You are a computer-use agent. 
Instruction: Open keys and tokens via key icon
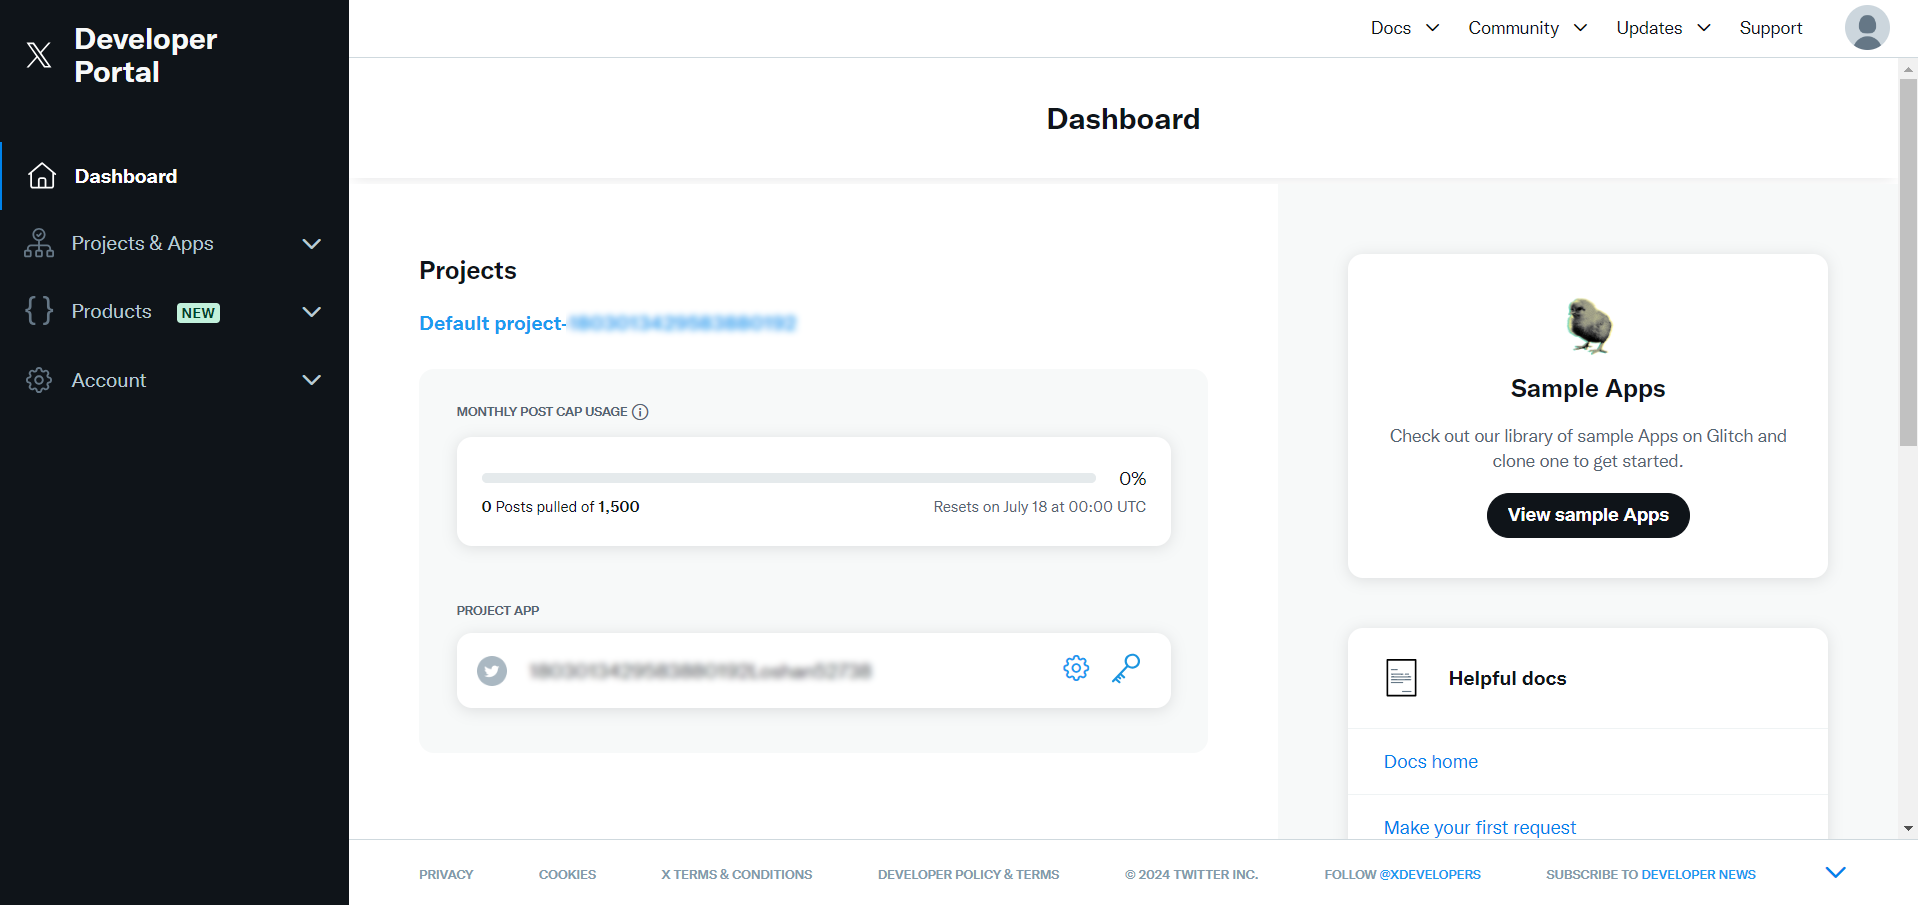tap(1126, 668)
